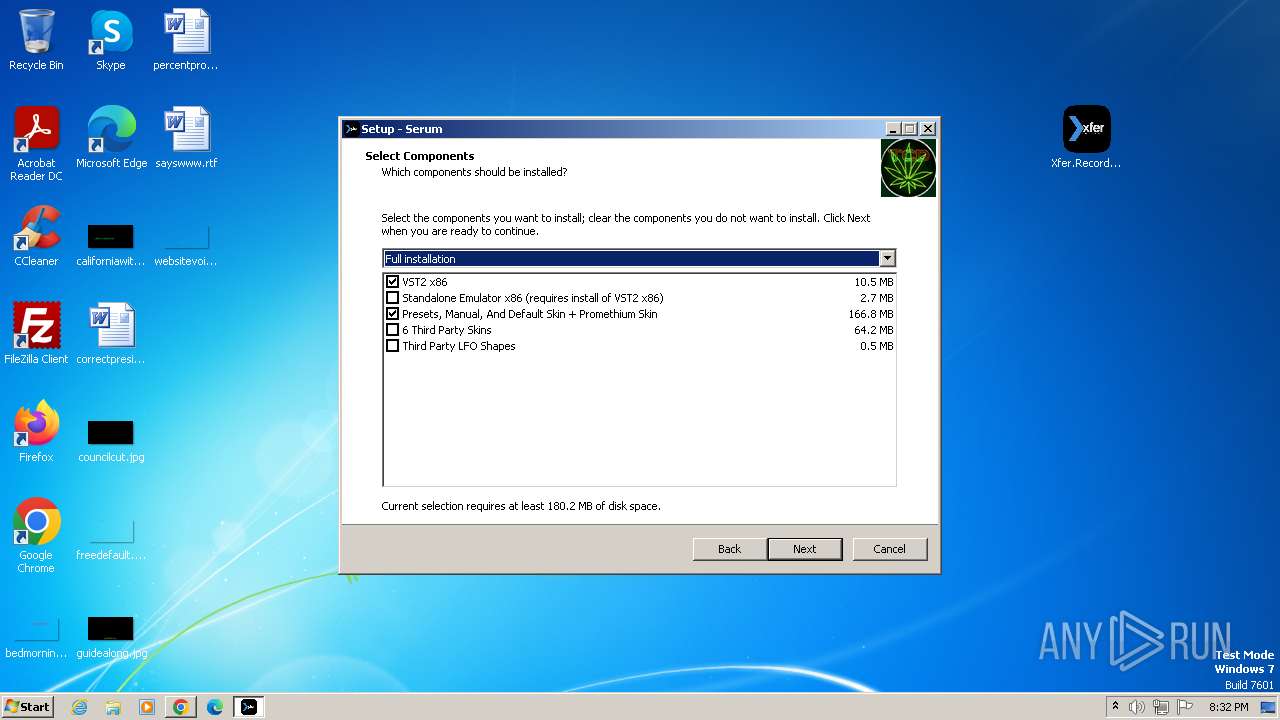
Task: Click the Action Center flag tray icon
Action: 1185,707
